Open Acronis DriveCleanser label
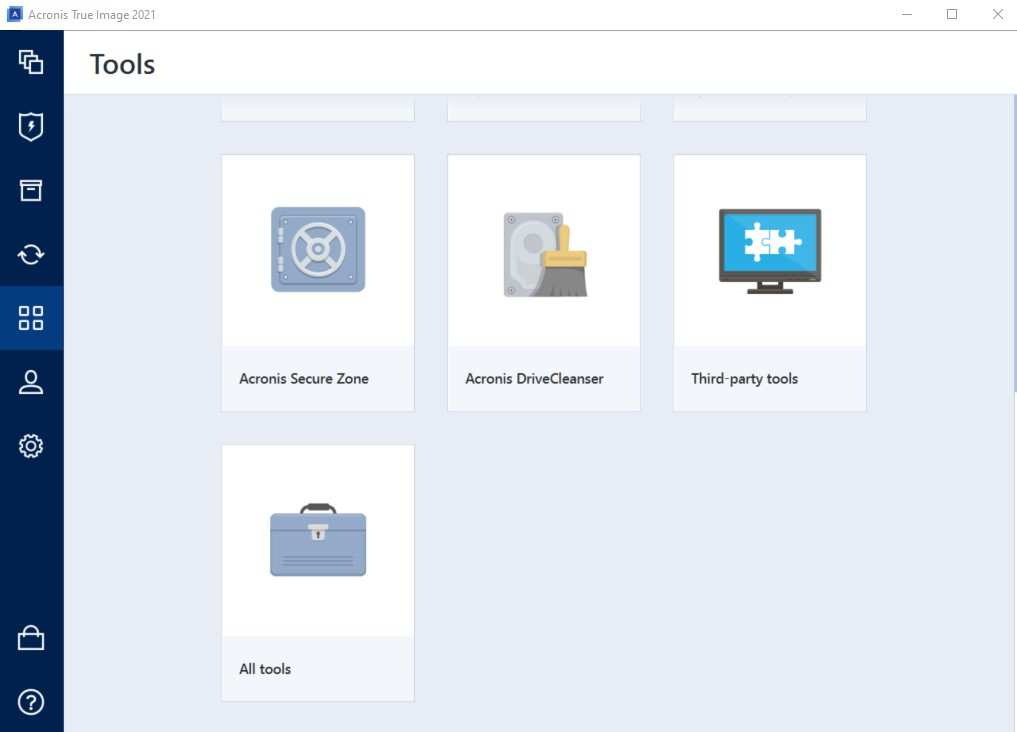Screen dimensions: 1017x732 point(534,379)
